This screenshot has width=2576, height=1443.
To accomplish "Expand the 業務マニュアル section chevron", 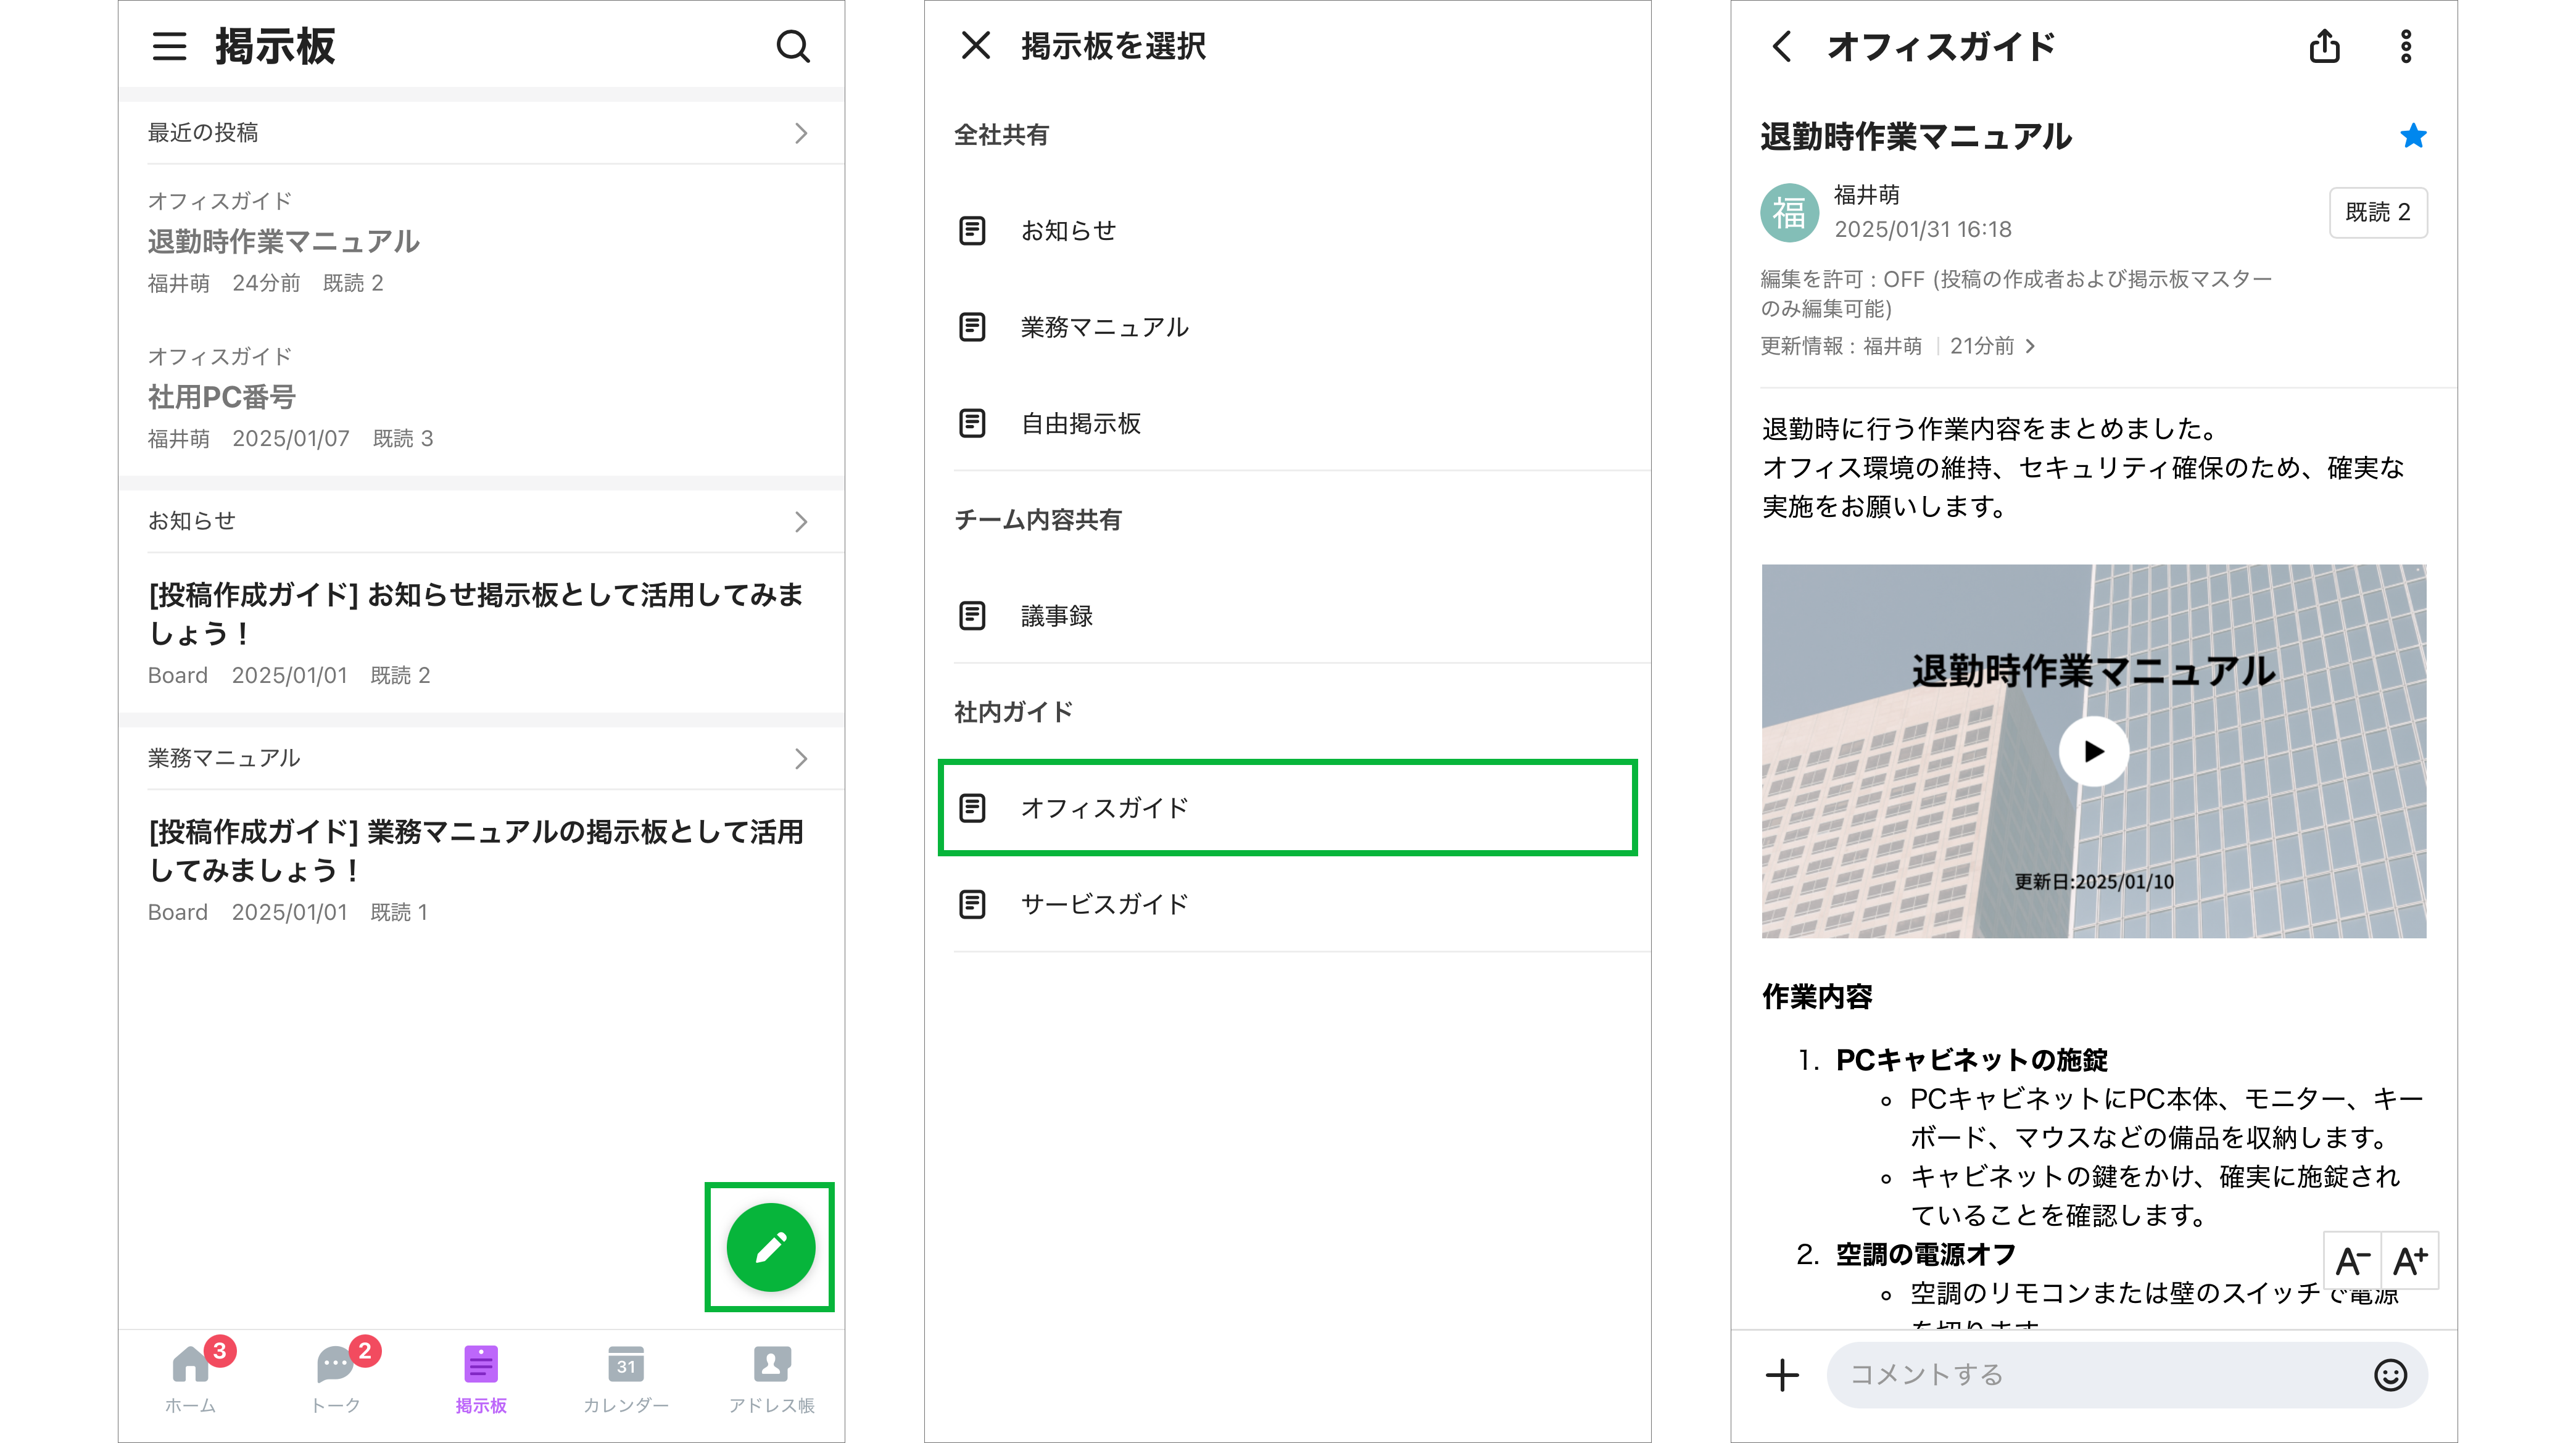I will tap(801, 758).
